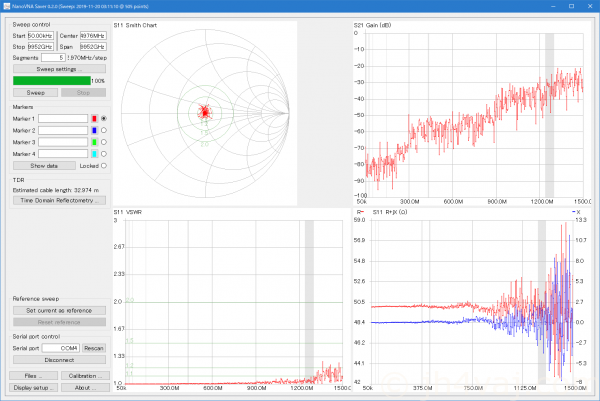Maximize the NanoVNA Saver window
600x401 pixels.
[x=571, y=6]
